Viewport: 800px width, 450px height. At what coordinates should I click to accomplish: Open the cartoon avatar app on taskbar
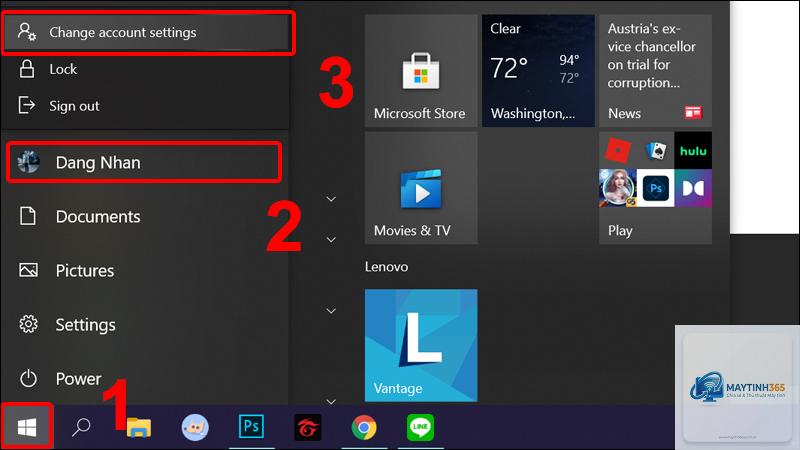click(195, 427)
